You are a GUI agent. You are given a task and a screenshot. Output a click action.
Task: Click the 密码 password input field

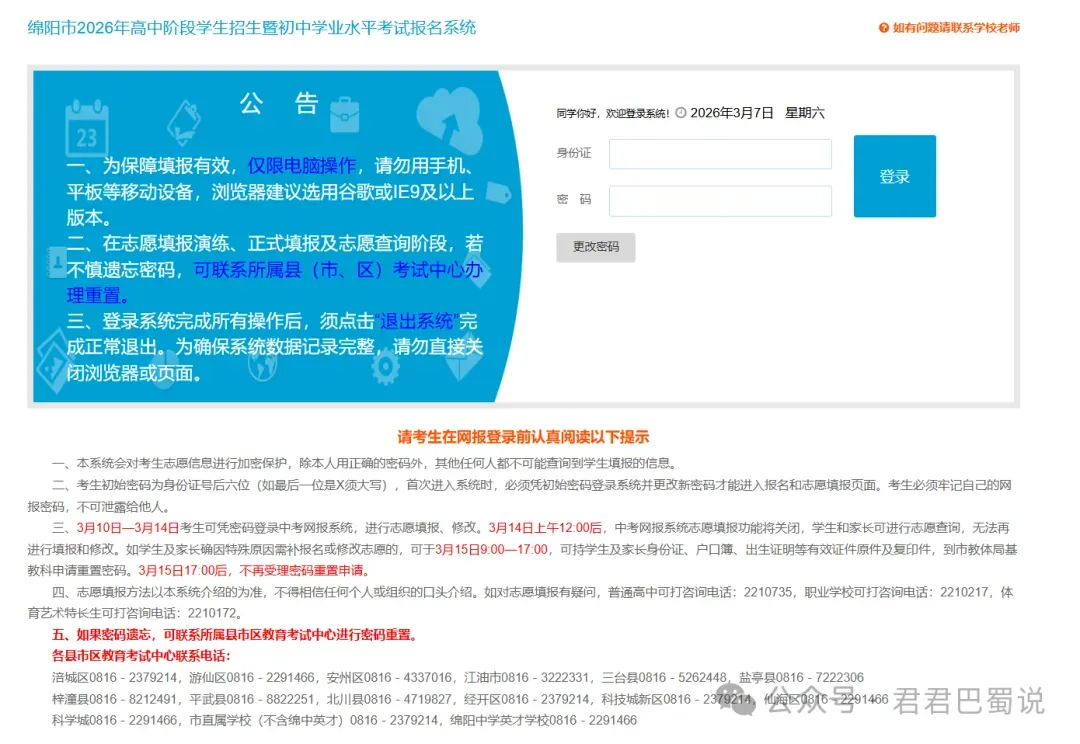click(x=720, y=201)
